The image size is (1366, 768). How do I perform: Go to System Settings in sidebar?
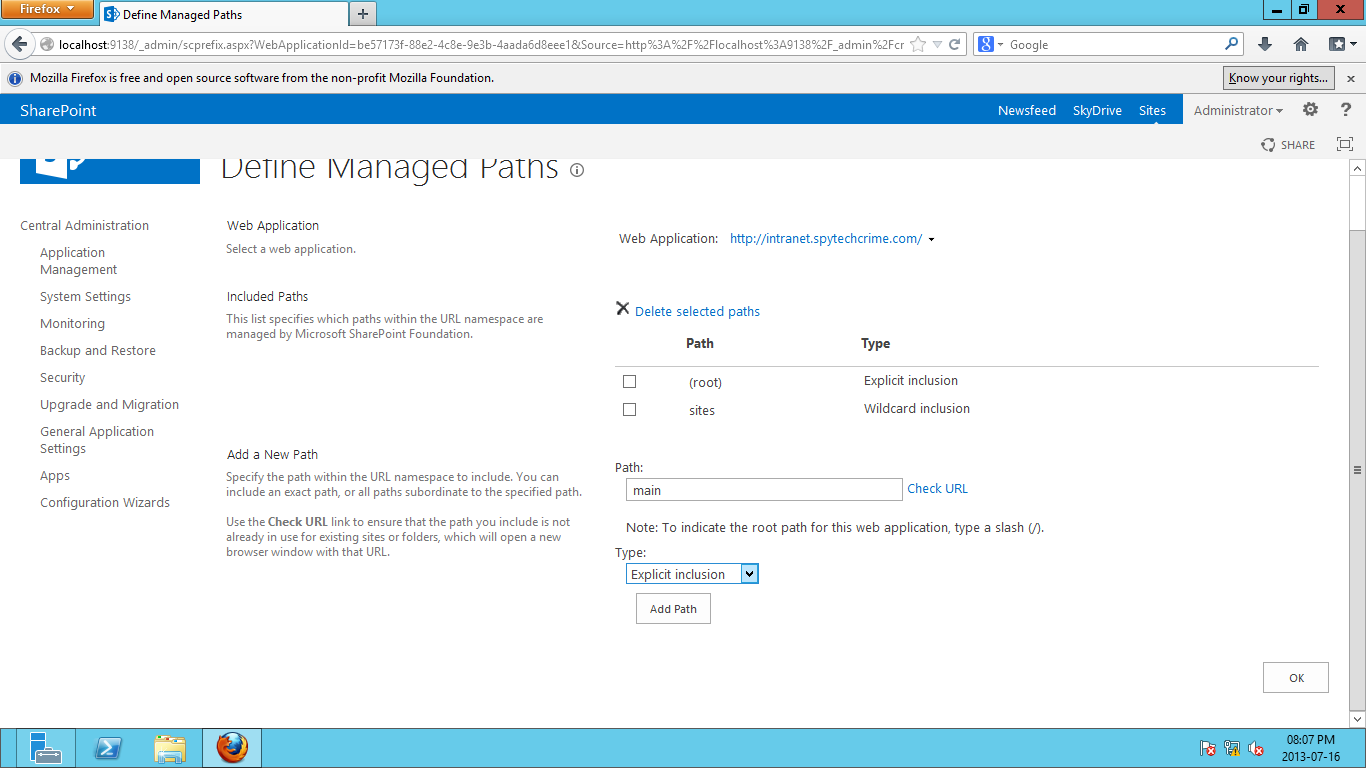[x=85, y=297]
